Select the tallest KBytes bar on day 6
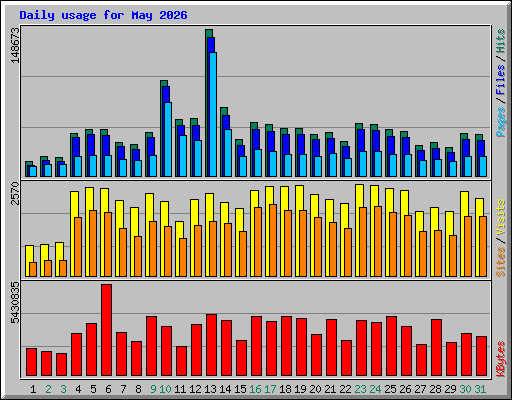This screenshot has height=400, width=512. point(107,330)
